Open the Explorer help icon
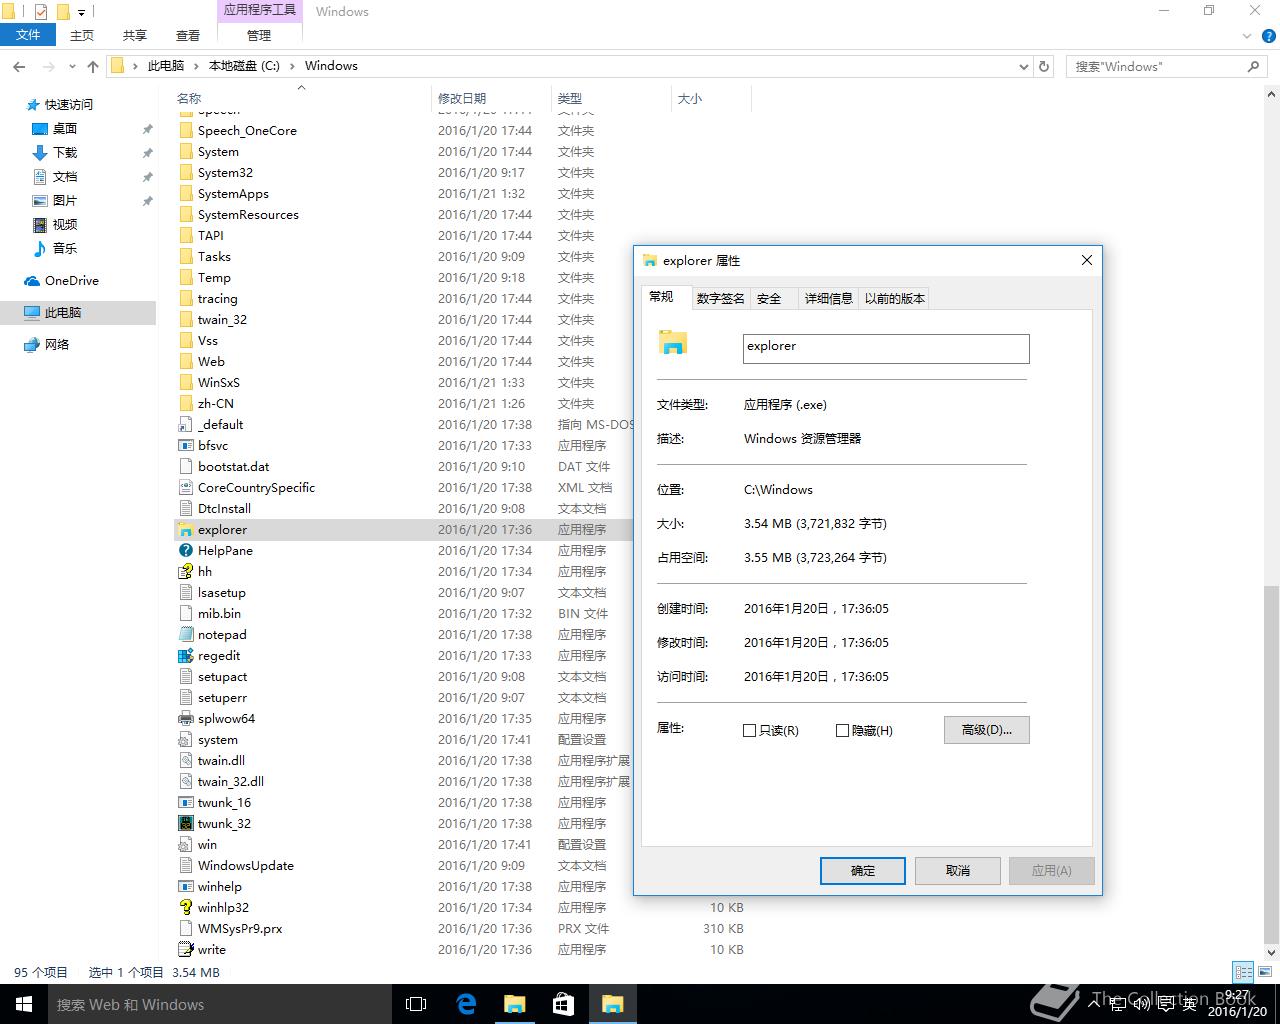This screenshot has height=1024, width=1280. pyautogui.click(x=1270, y=36)
